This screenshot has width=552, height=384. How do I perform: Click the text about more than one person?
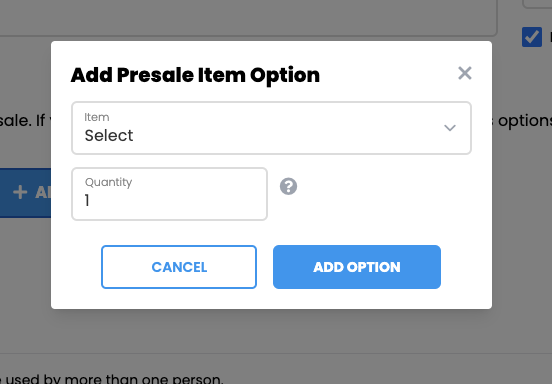point(112,379)
